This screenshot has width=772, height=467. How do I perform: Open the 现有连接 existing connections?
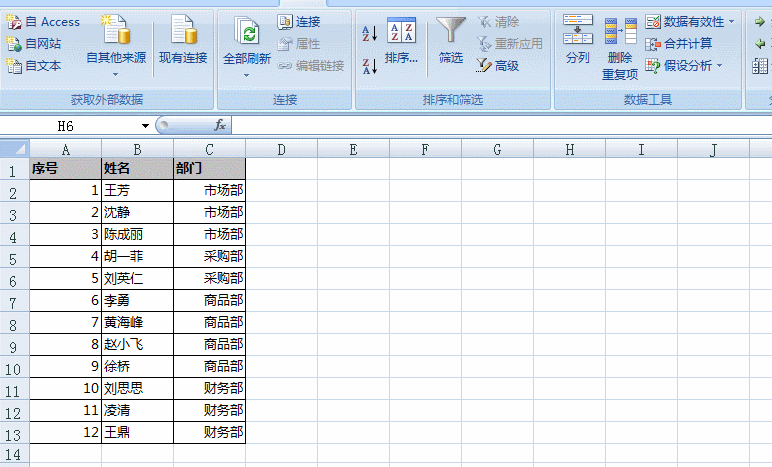(183, 45)
